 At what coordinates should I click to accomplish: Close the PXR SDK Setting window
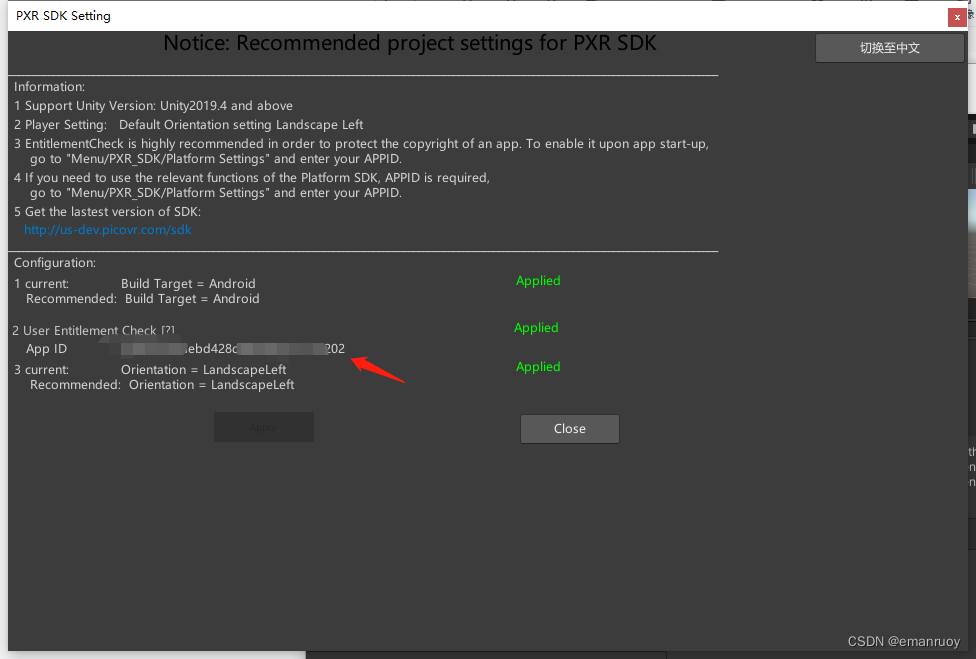957,17
